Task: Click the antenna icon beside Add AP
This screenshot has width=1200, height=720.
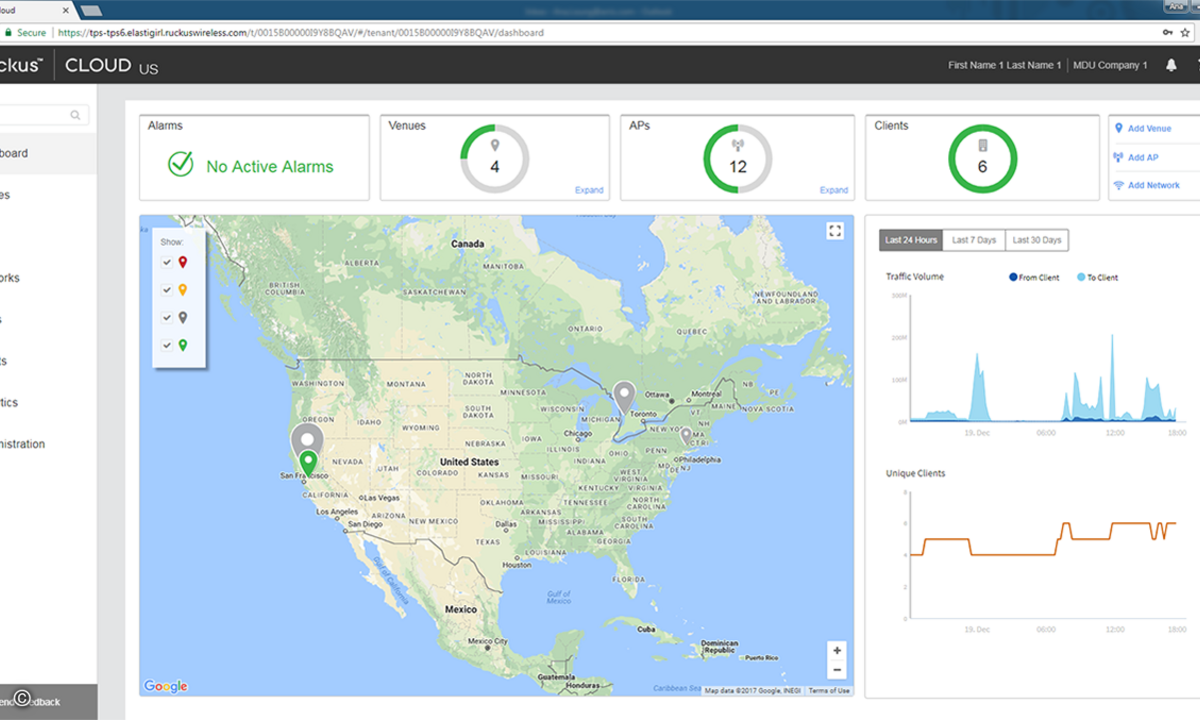Action: point(1118,157)
